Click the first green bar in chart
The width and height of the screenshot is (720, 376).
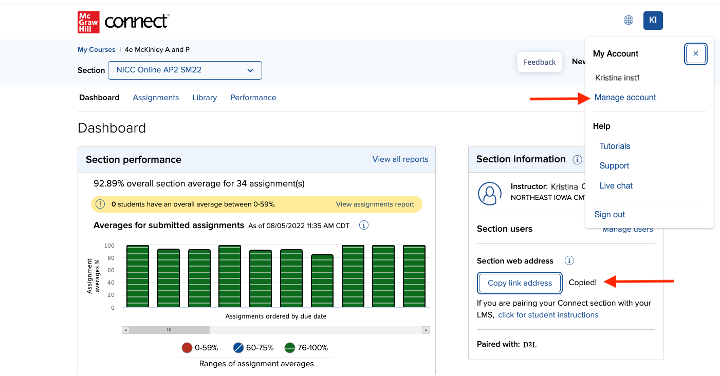(138, 276)
